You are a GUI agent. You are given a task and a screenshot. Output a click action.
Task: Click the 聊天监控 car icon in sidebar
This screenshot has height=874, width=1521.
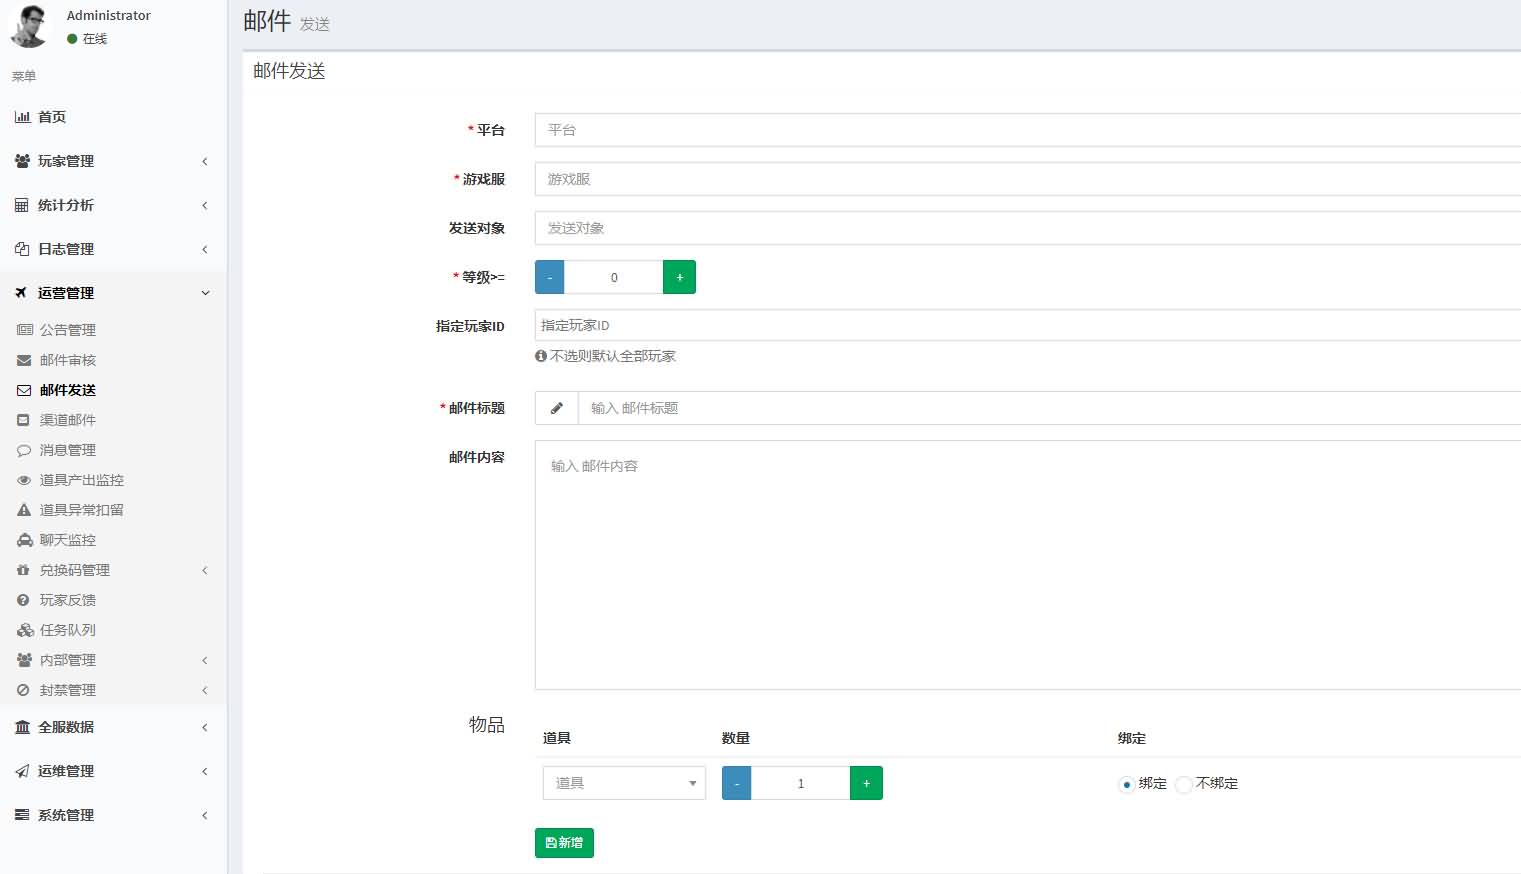24,540
